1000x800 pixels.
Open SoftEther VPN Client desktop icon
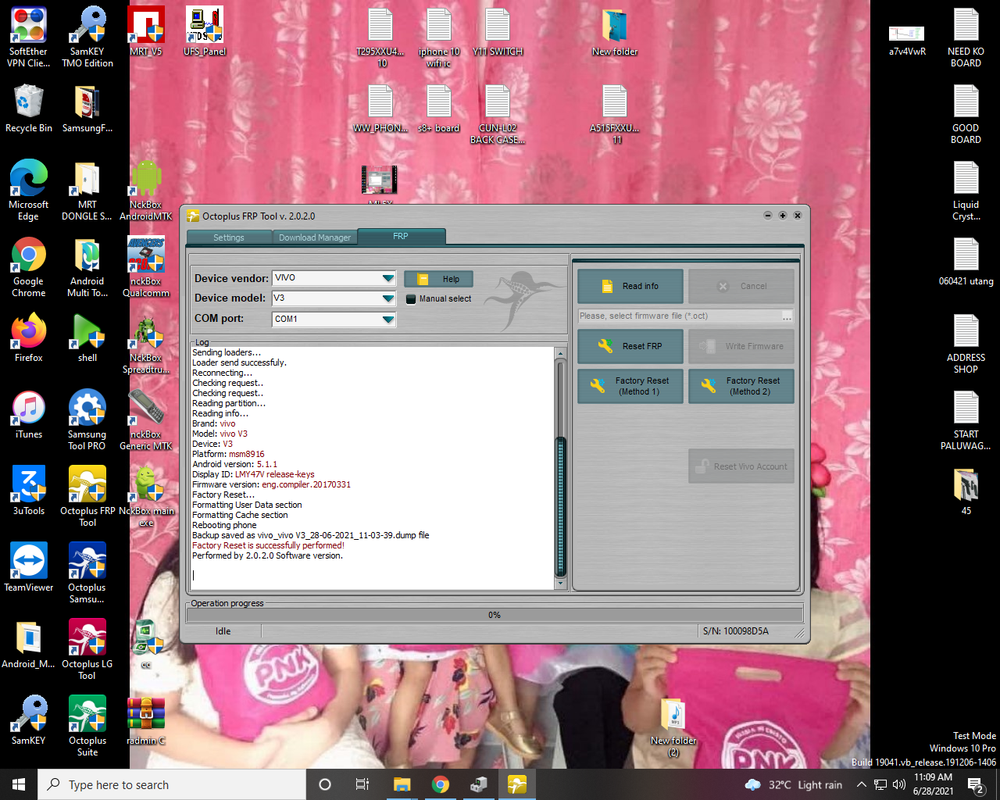point(28,37)
